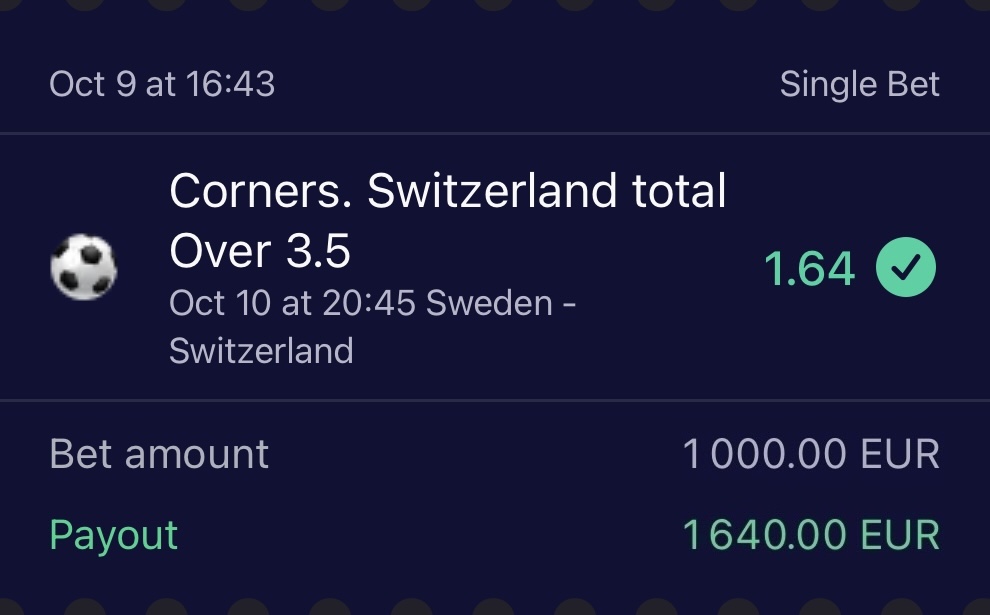Open the Corners. Switzerland total bet title
Image resolution: width=990 pixels, height=615 pixels.
(x=447, y=190)
